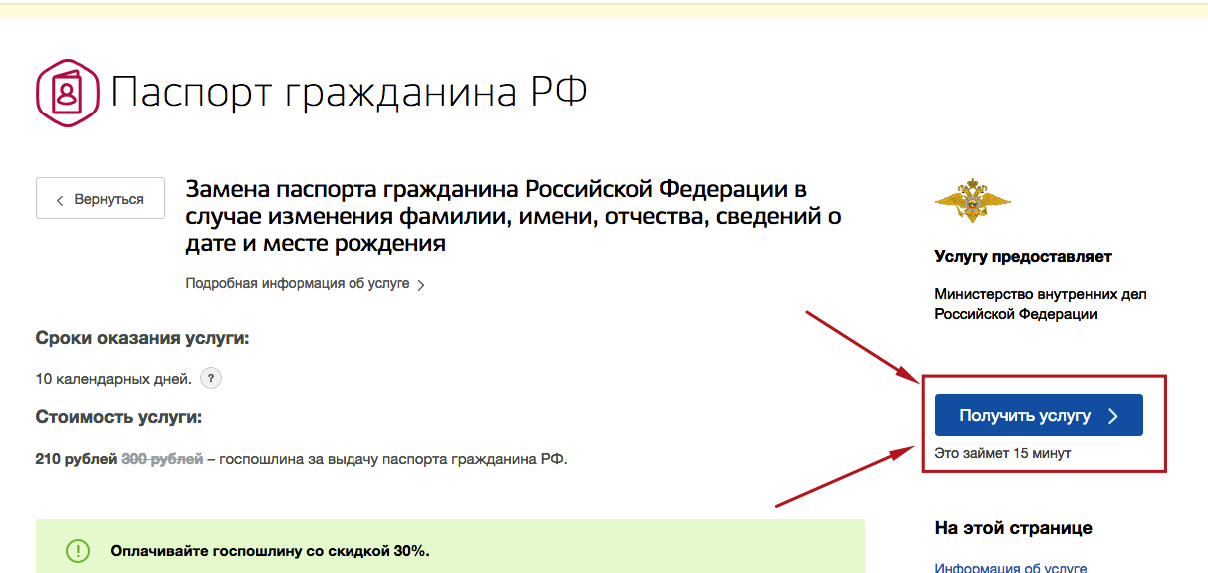
Task: Click the Замена паспорта гражданина service heading
Action: click(510, 216)
